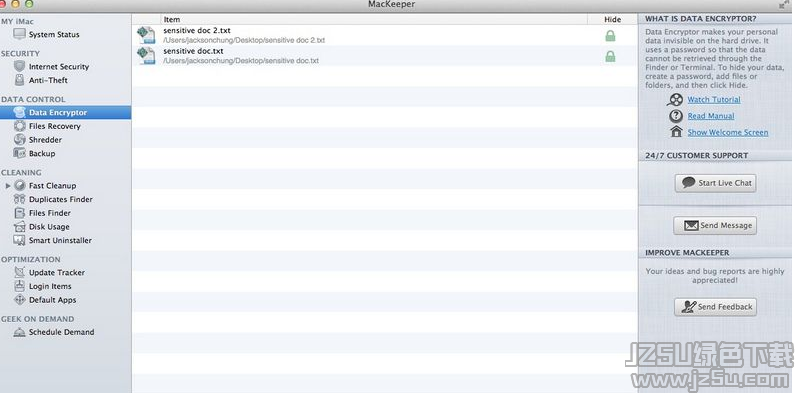Viewport: 795px width, 393px height.
Task: Open Duplicates Finder section
Action: click(x=61, y=199)
